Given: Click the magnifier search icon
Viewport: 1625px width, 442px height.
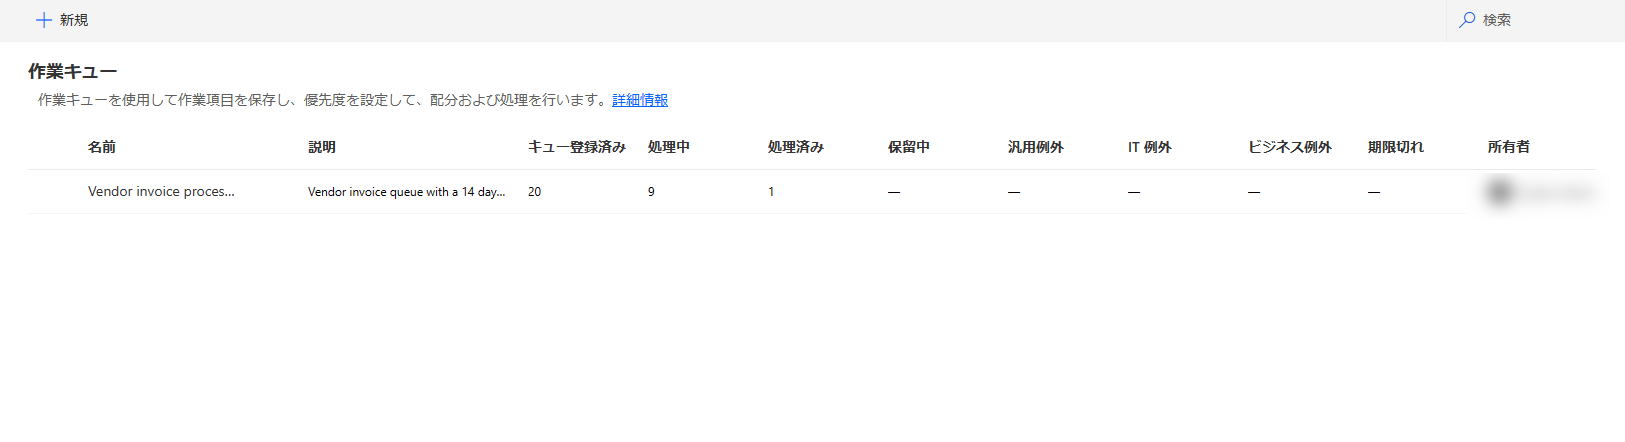Looking at the screenshot, I should coord(1467,20).
